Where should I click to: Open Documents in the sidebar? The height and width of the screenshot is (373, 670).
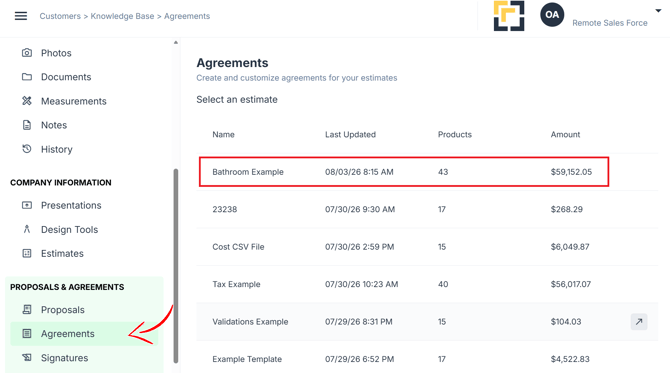tap(66, 77)
